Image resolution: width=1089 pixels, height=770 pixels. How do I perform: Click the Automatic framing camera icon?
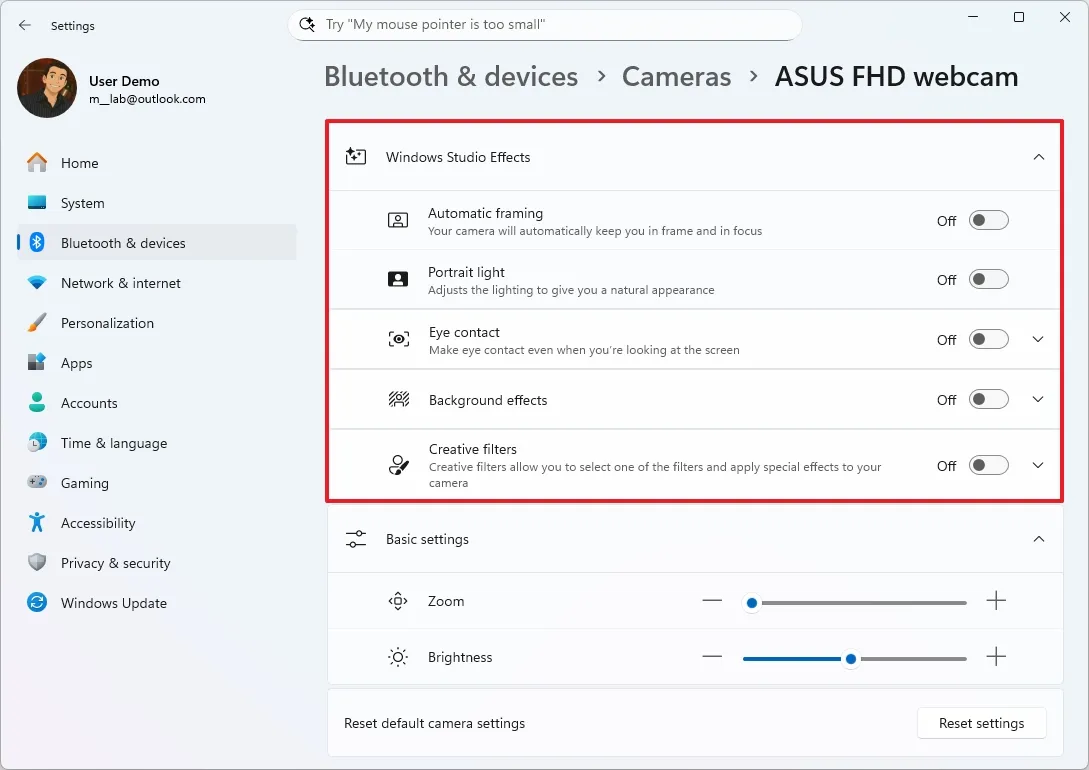pyautogui.click(x=398, y=220)
